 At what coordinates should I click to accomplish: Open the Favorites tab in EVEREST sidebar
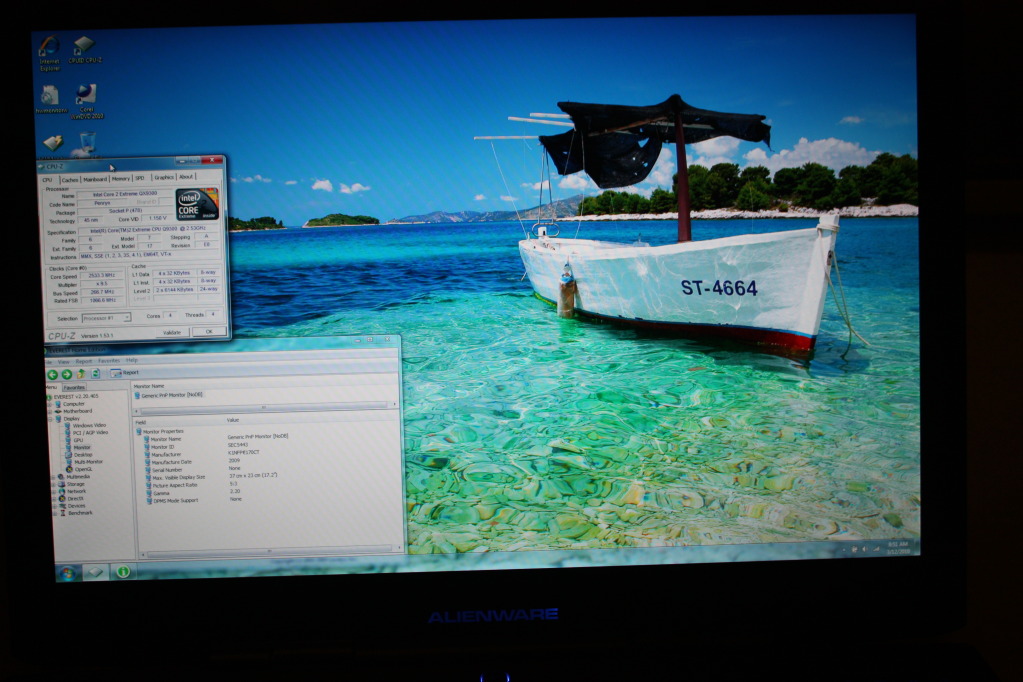(74, 387)
